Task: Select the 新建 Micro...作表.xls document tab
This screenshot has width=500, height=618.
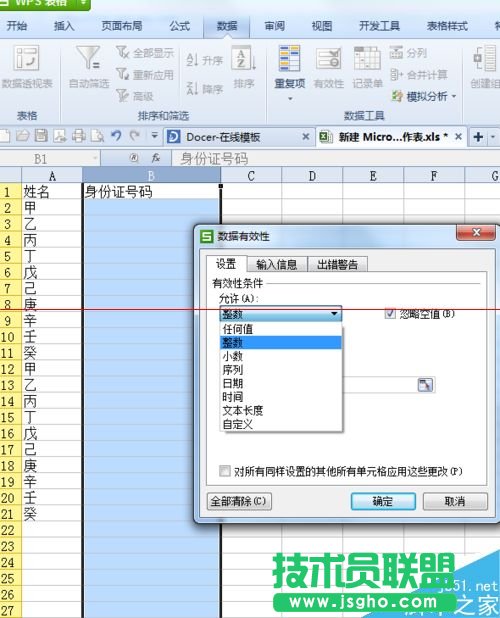Action: 390,137
